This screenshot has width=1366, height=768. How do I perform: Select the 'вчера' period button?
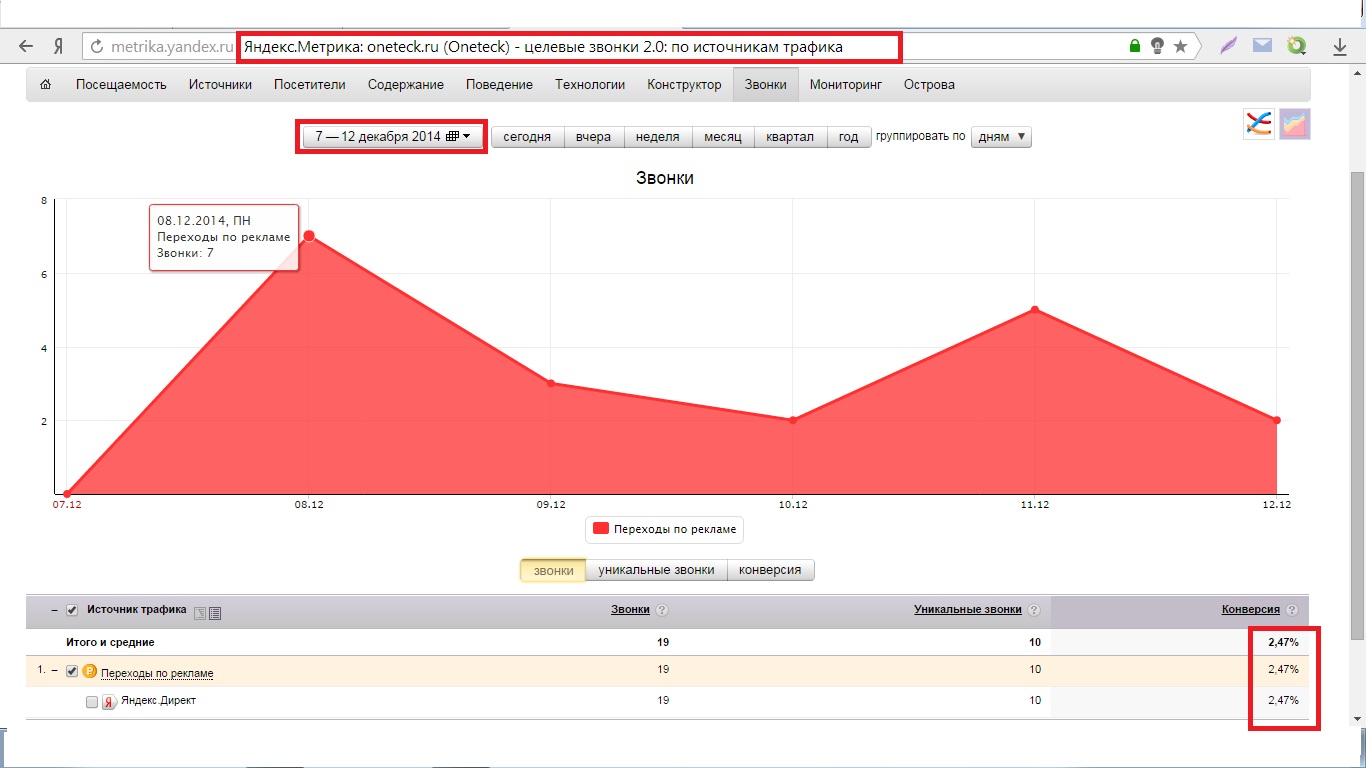594,137
